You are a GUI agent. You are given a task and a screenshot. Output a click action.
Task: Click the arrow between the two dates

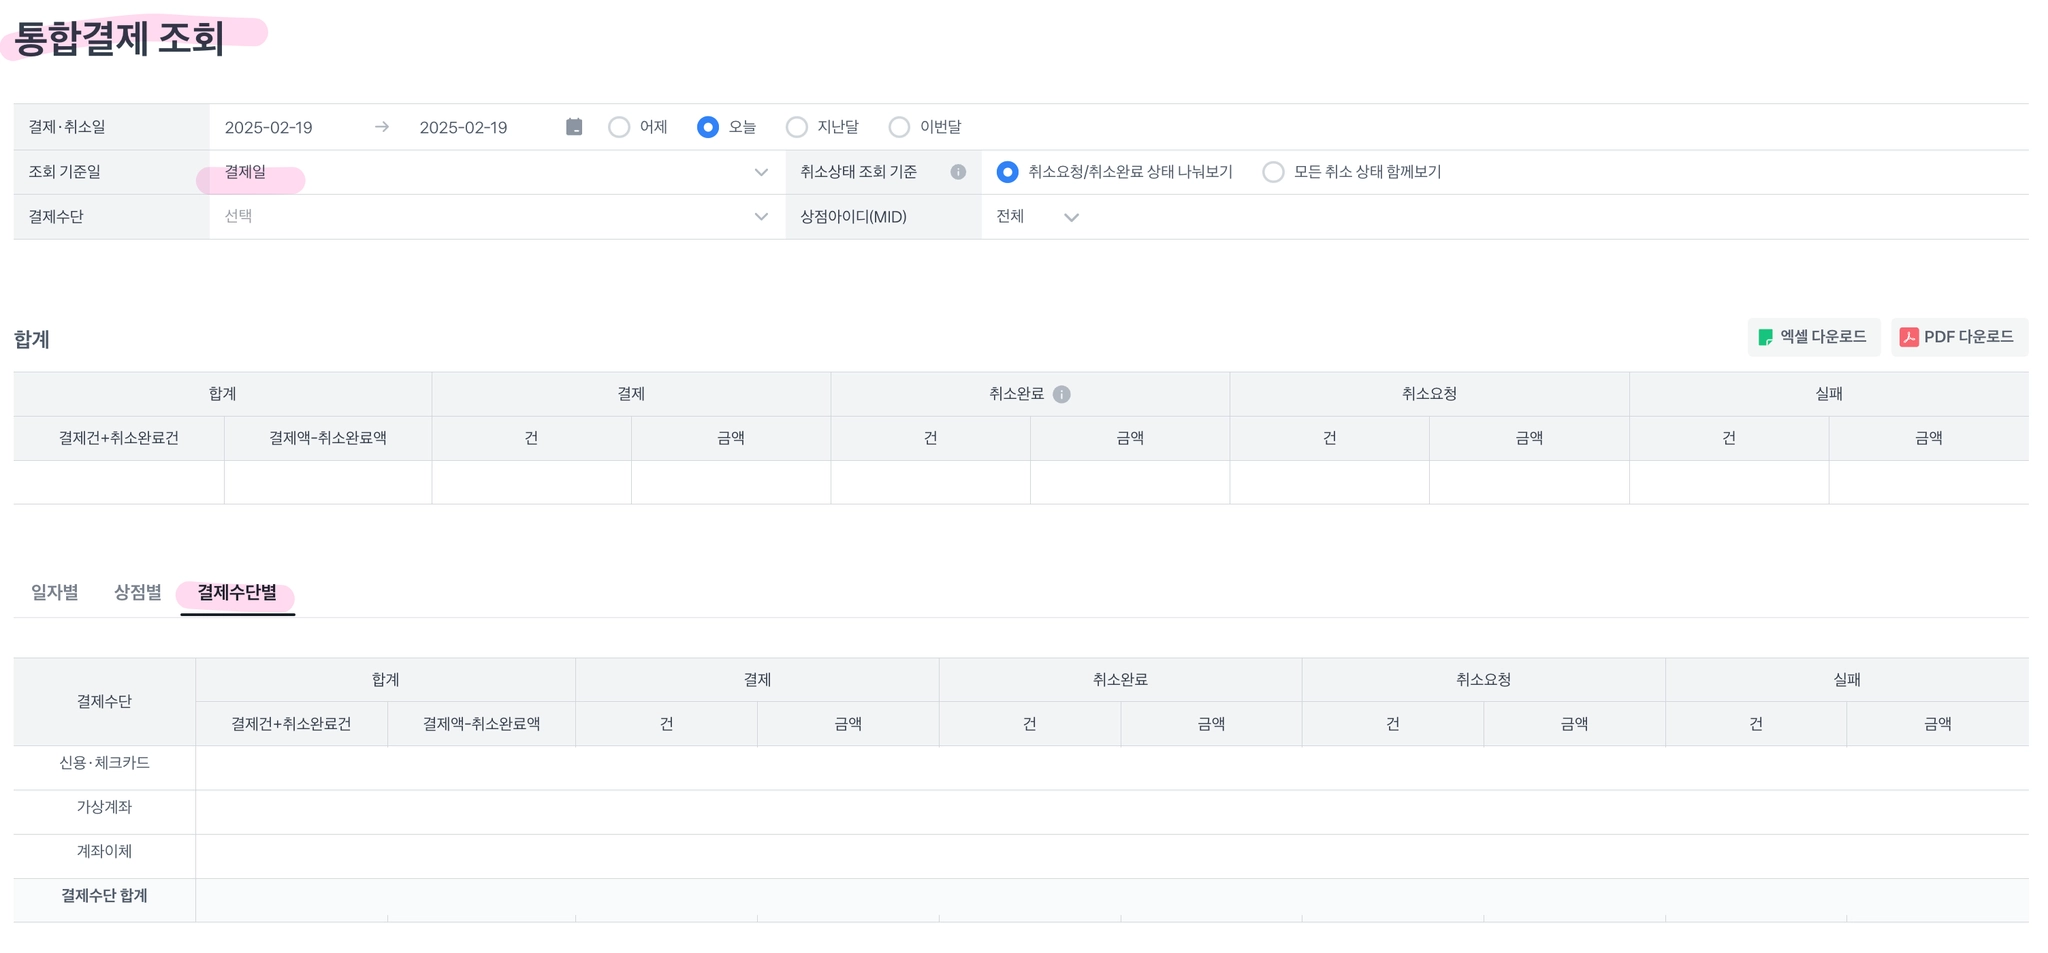click(x=382, y=127)
